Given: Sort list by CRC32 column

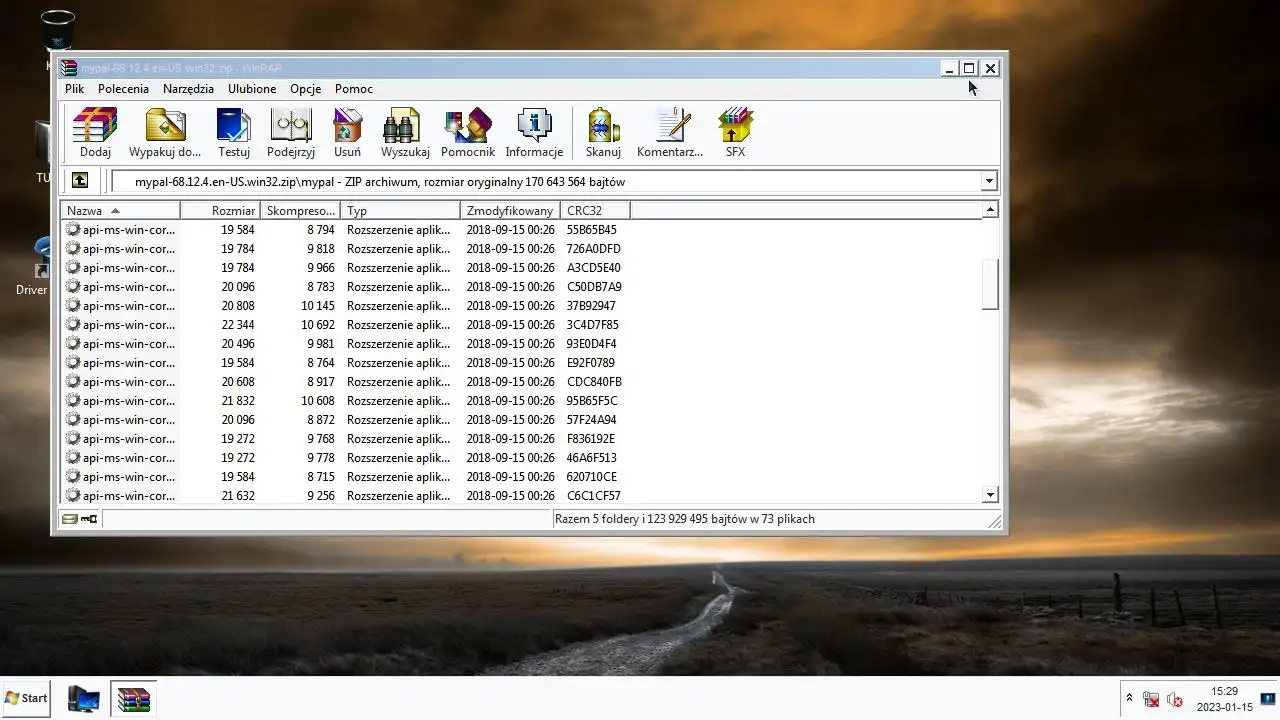Looking at the screenshot, I should tap(596, 211).
